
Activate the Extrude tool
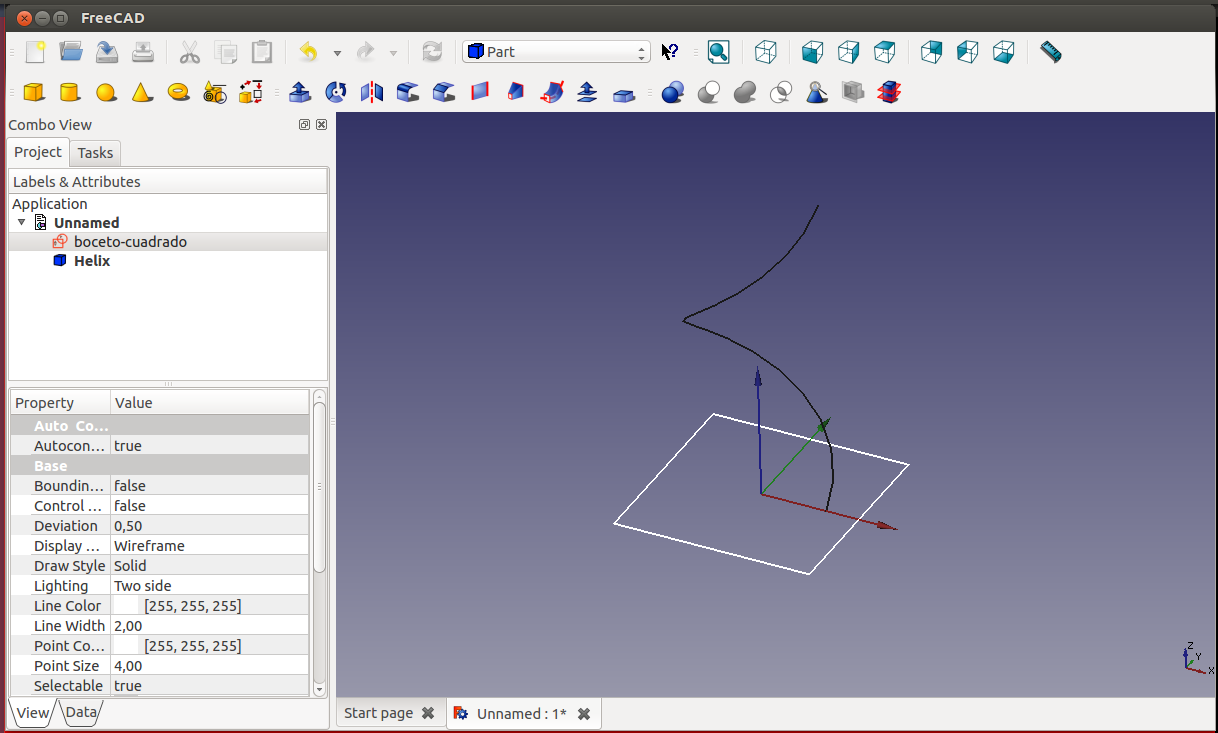click(x=299, y=93)
